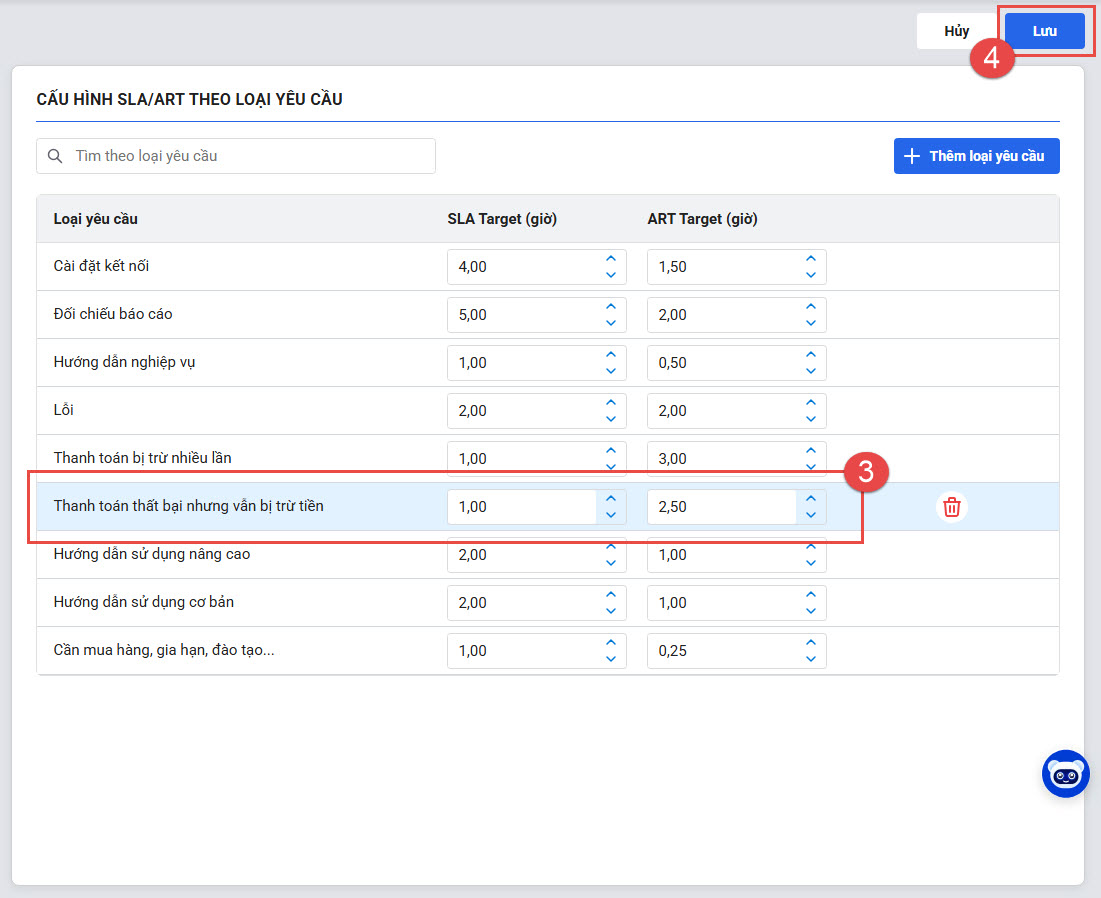
Task: Open the chatbot assistant robot icon
Action: [x=1065, y=774]
